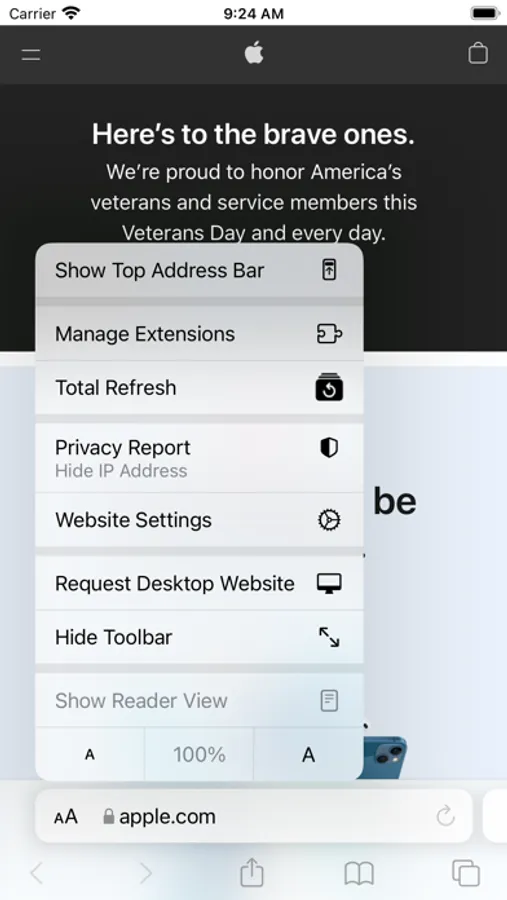Viewport: 507px width, 900px height.
Task: Open Privacy Report
Action: pos(199,458)
